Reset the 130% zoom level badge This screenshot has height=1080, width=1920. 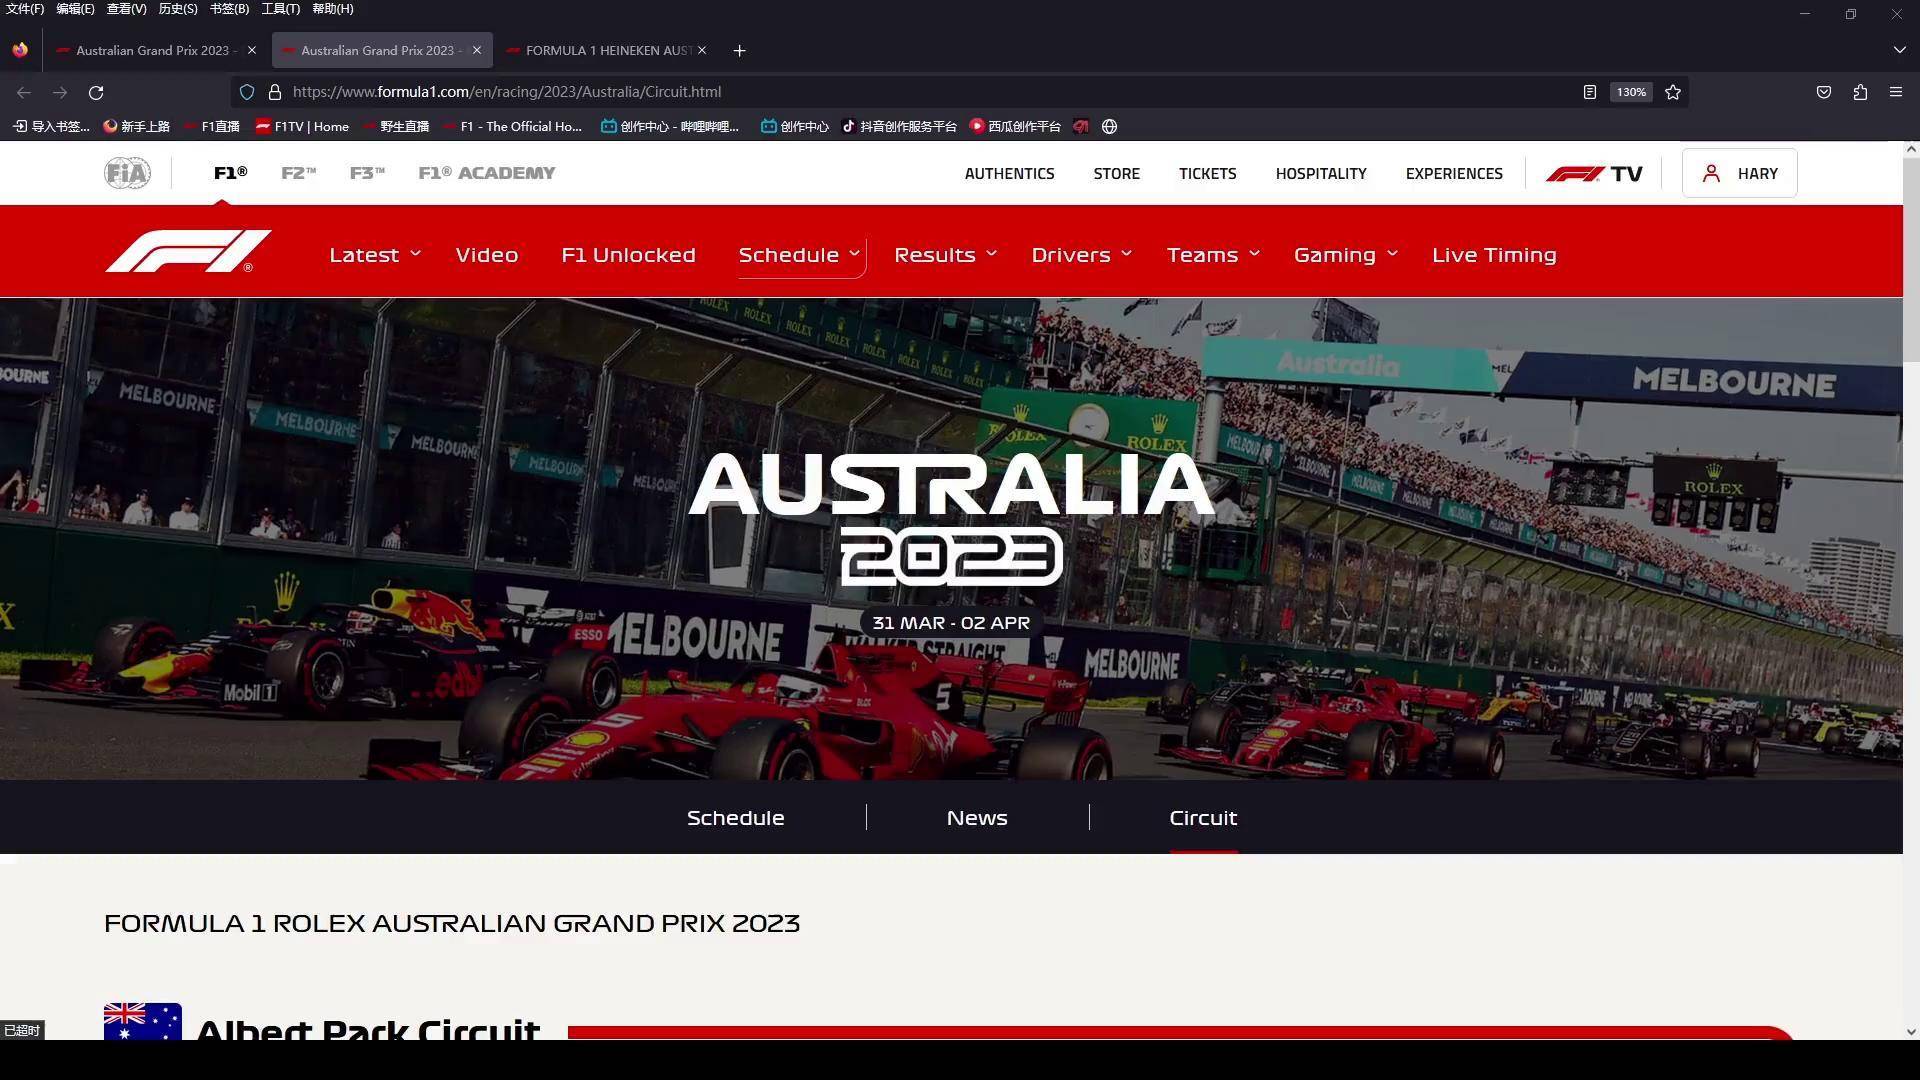[1631, 92]
